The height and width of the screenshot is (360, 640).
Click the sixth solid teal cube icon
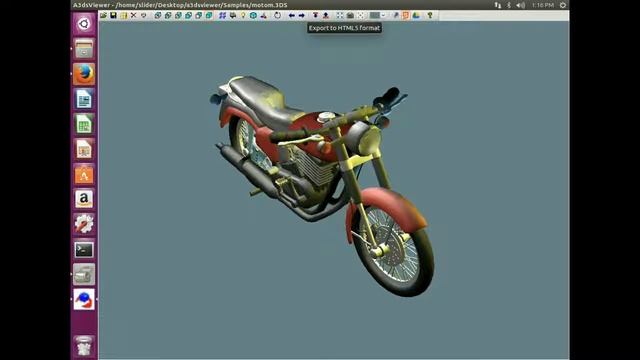coord(209,16)
